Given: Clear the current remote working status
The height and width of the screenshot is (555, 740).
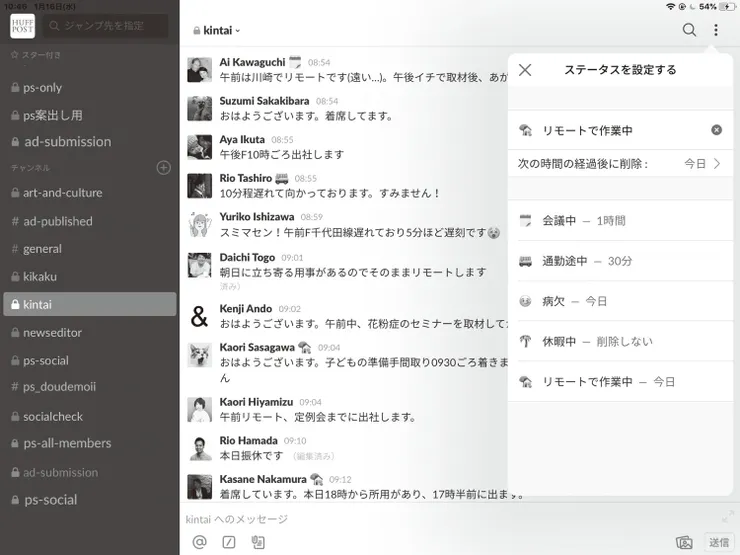Looking at the screenshot, I should tap(716, 130).
